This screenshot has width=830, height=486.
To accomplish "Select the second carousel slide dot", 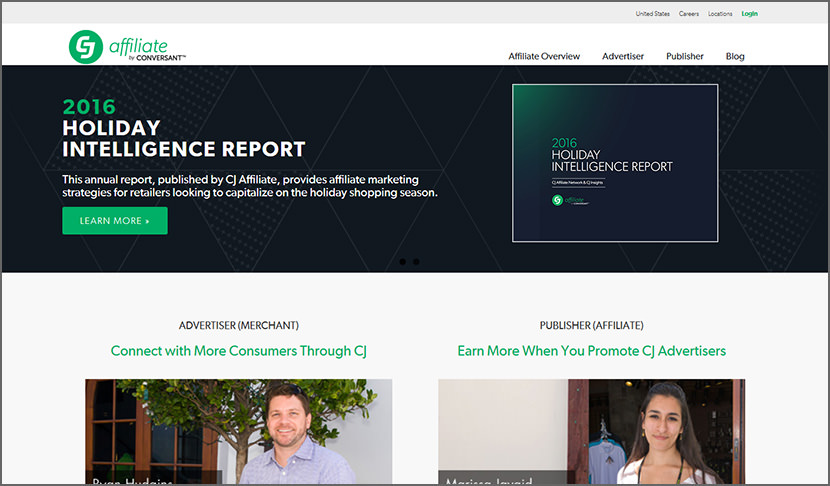I will [x=417, y=262].
